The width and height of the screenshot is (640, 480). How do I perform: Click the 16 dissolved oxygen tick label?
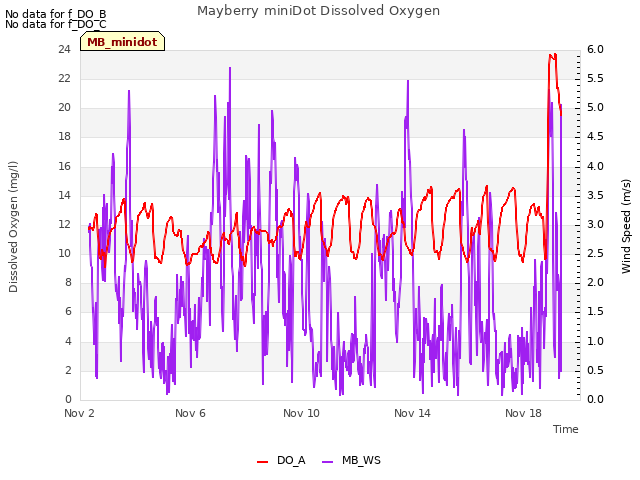(64, 166)
